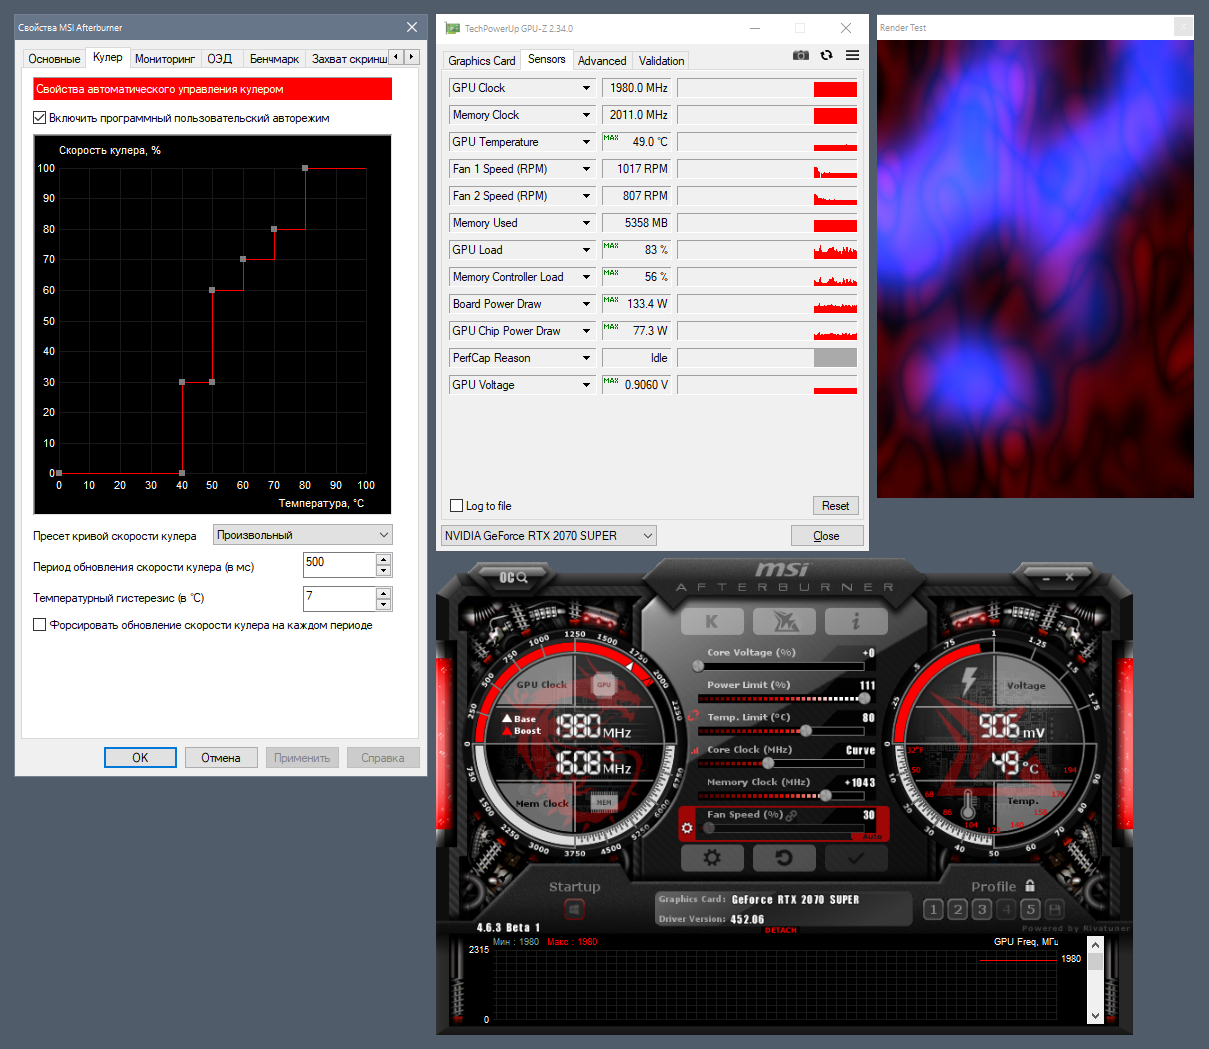
Task: Open the GPU Clock sensor dropdown
Action: tap(586, 88)
